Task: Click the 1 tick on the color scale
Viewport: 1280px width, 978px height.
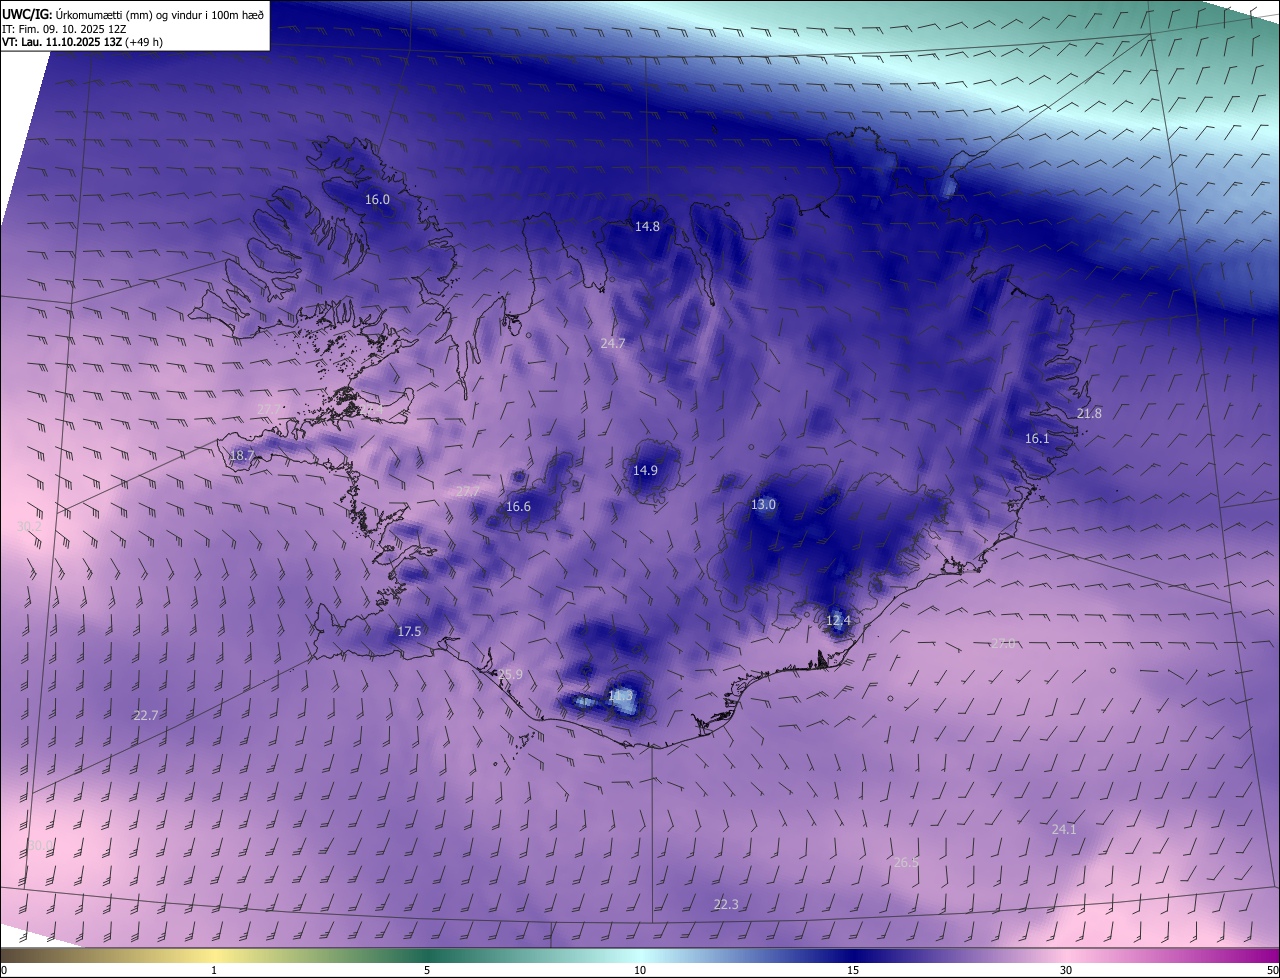Action: (x=214, y=970)
